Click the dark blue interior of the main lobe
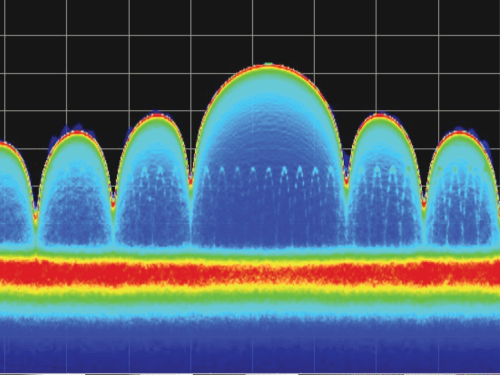Image resolution: width=500 pixels, height=375 pixels. pos(267,140)
